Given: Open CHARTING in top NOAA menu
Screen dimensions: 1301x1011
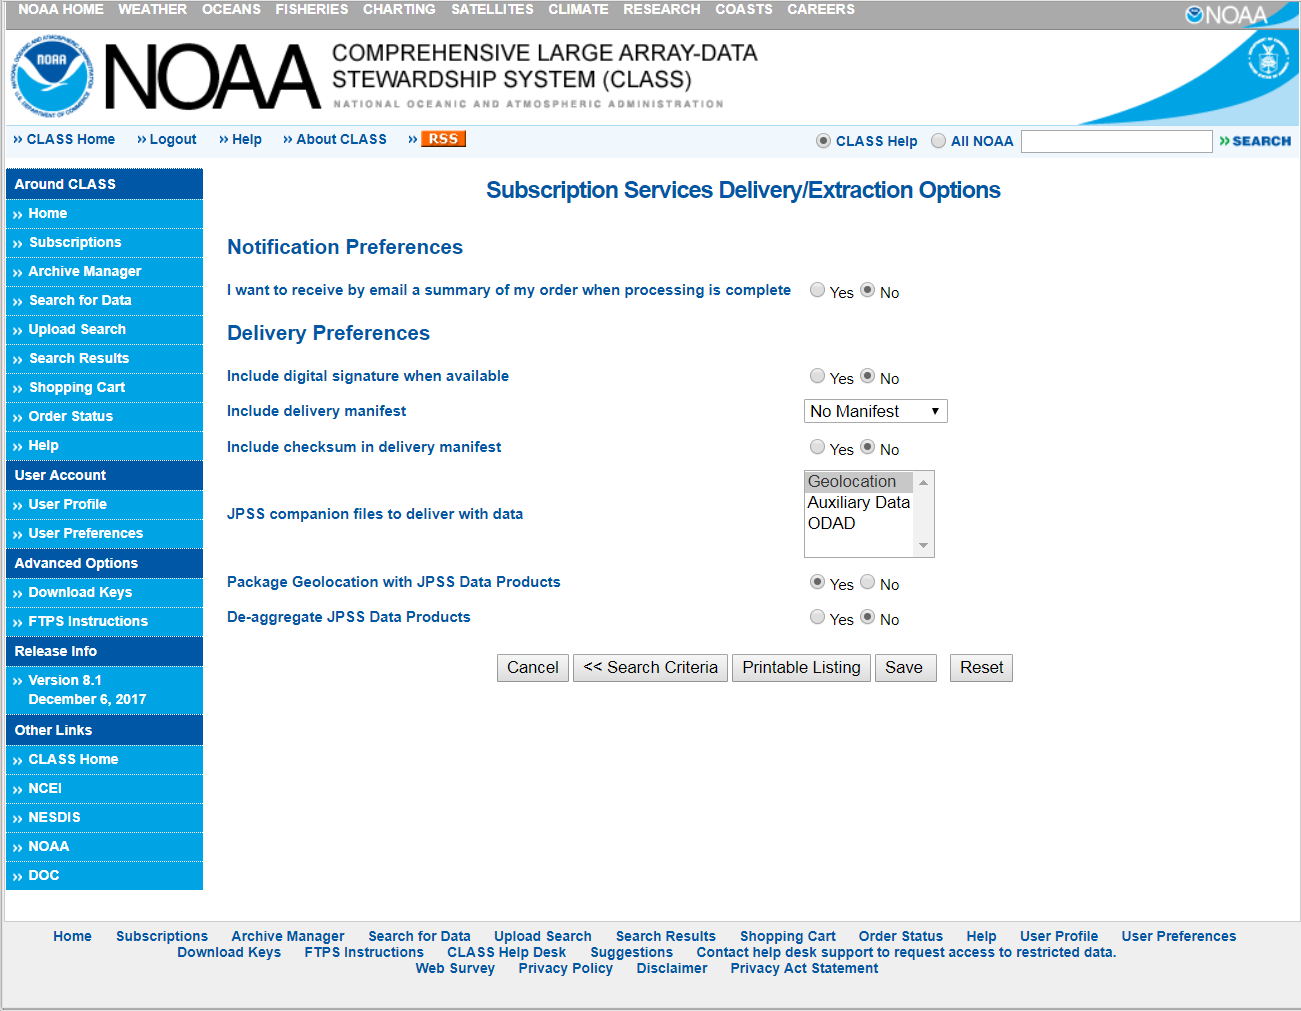Looking at the screenshot, I should 399,9.
